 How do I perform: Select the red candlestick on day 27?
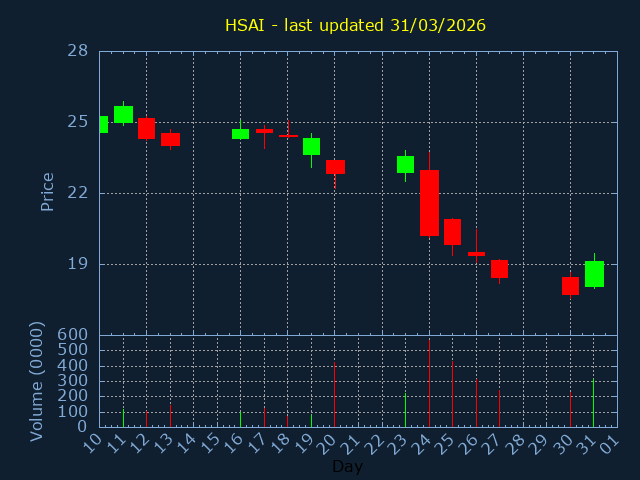coord(499,269)
